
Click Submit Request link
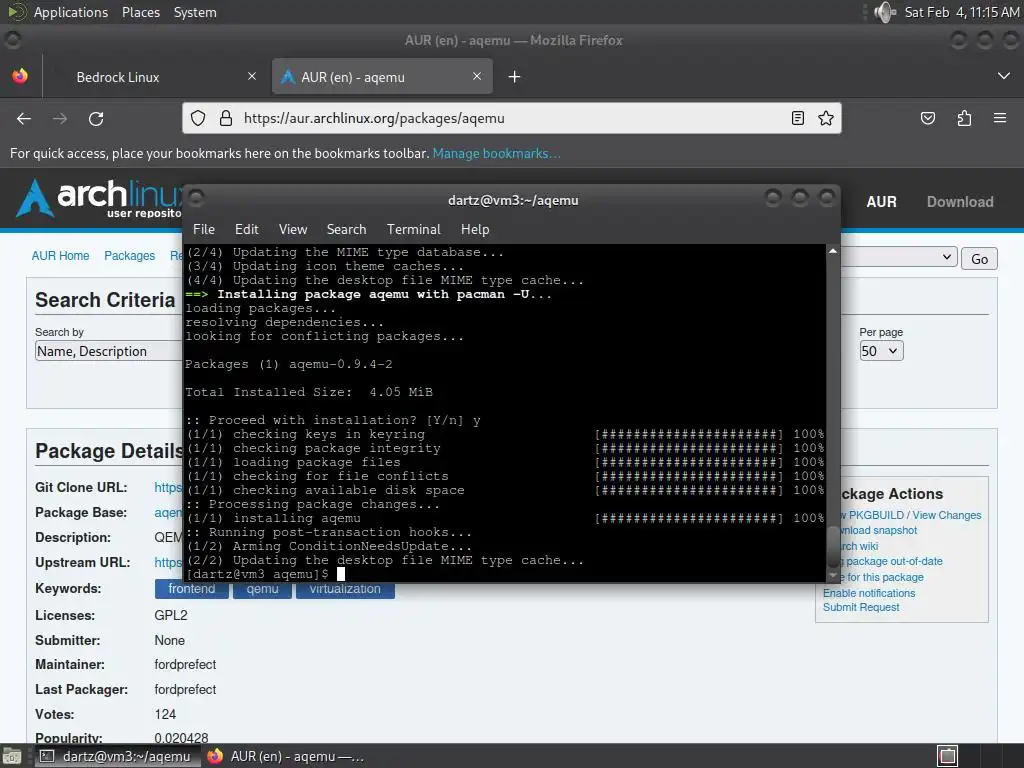[x=861, y=607]
